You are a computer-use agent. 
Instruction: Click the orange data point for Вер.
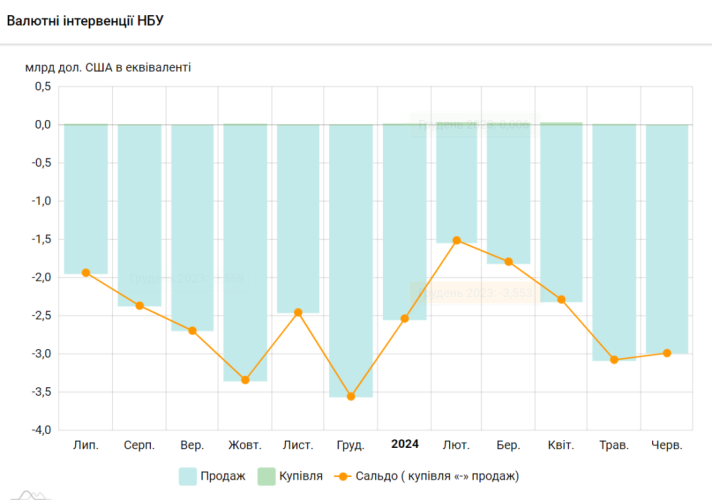tap(192, 330)
